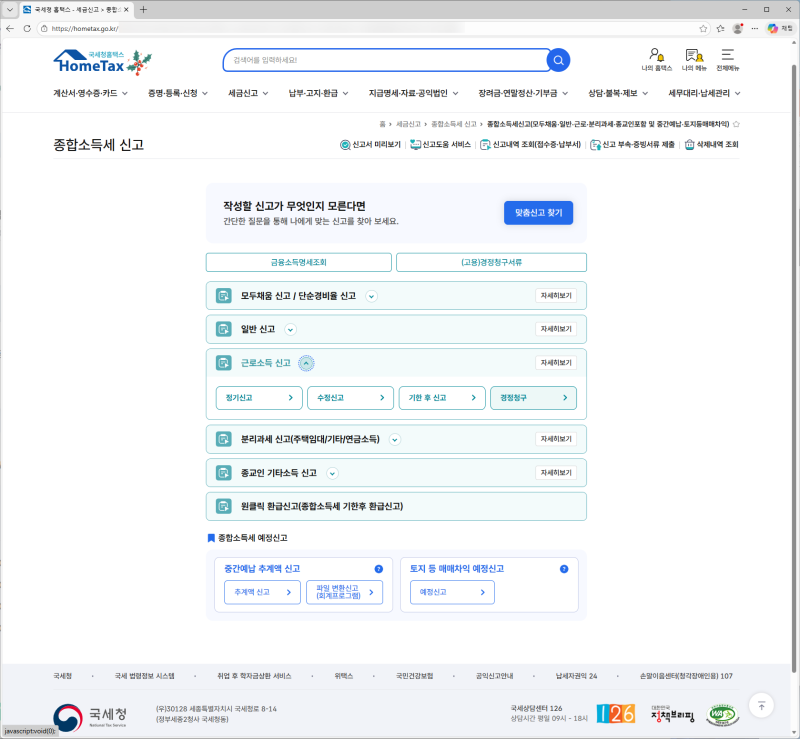
Task: Open 신고내역 조회(접수증·납부서) link
Action: [531, 145]
